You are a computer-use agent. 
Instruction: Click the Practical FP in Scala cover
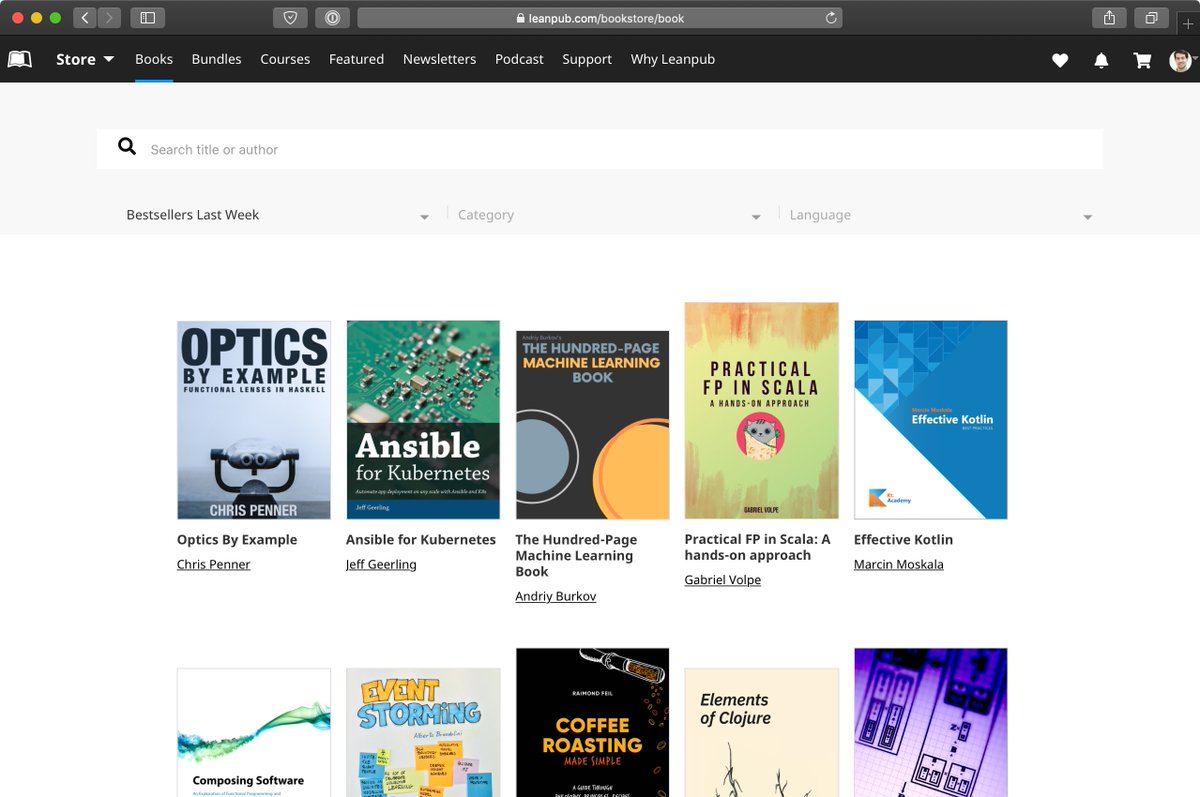761,411
